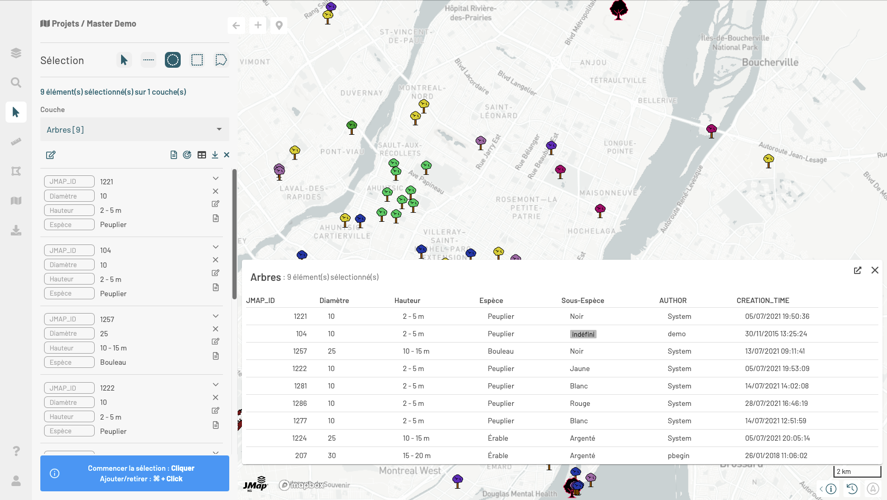
Task: Click the map zoom-in plus button
Action: (x=258, y=25)
